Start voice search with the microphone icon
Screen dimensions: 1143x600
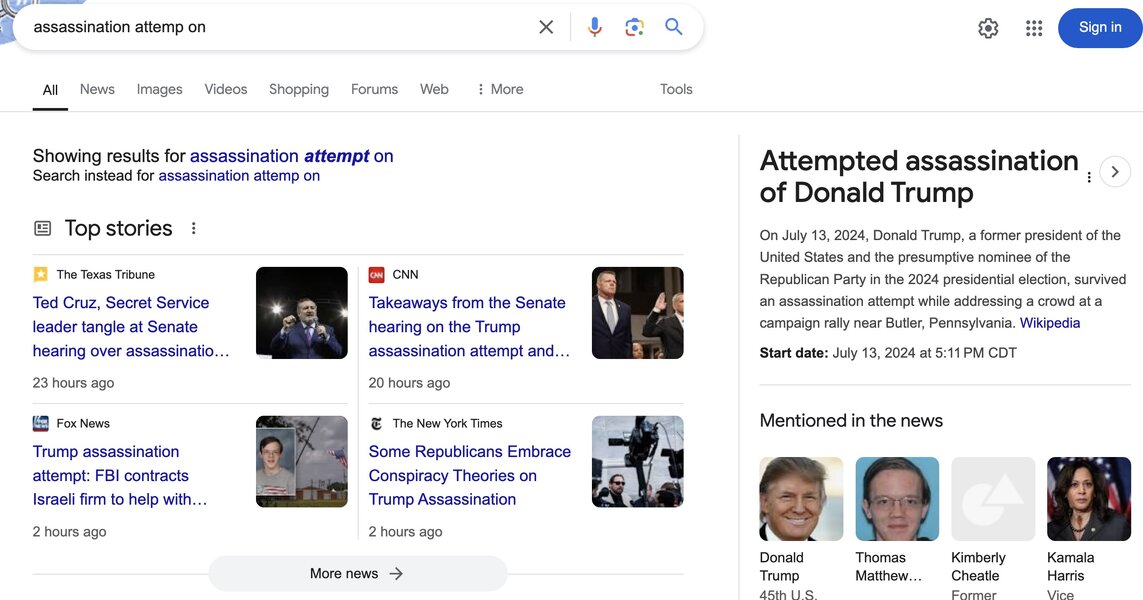pos(595,27)
